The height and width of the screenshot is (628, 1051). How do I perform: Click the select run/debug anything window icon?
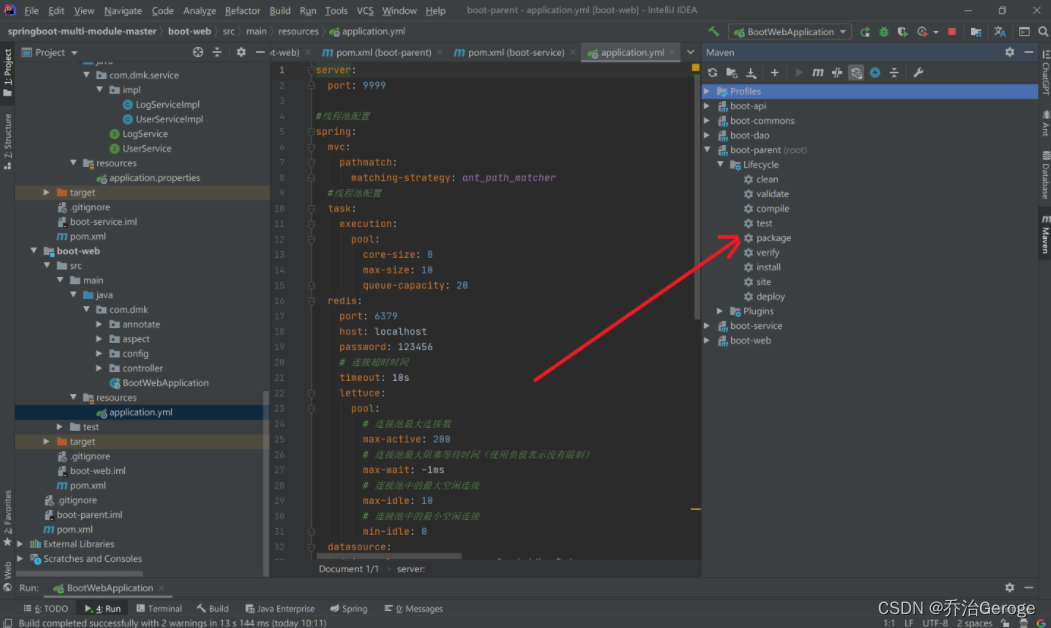(x=1024, y=32)
